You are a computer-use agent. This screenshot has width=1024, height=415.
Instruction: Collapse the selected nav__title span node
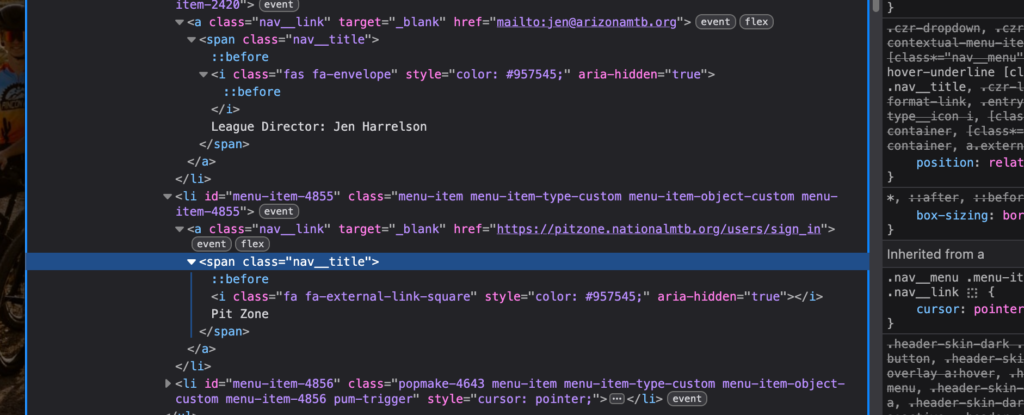pyautogui.click(x=191, y=262)
